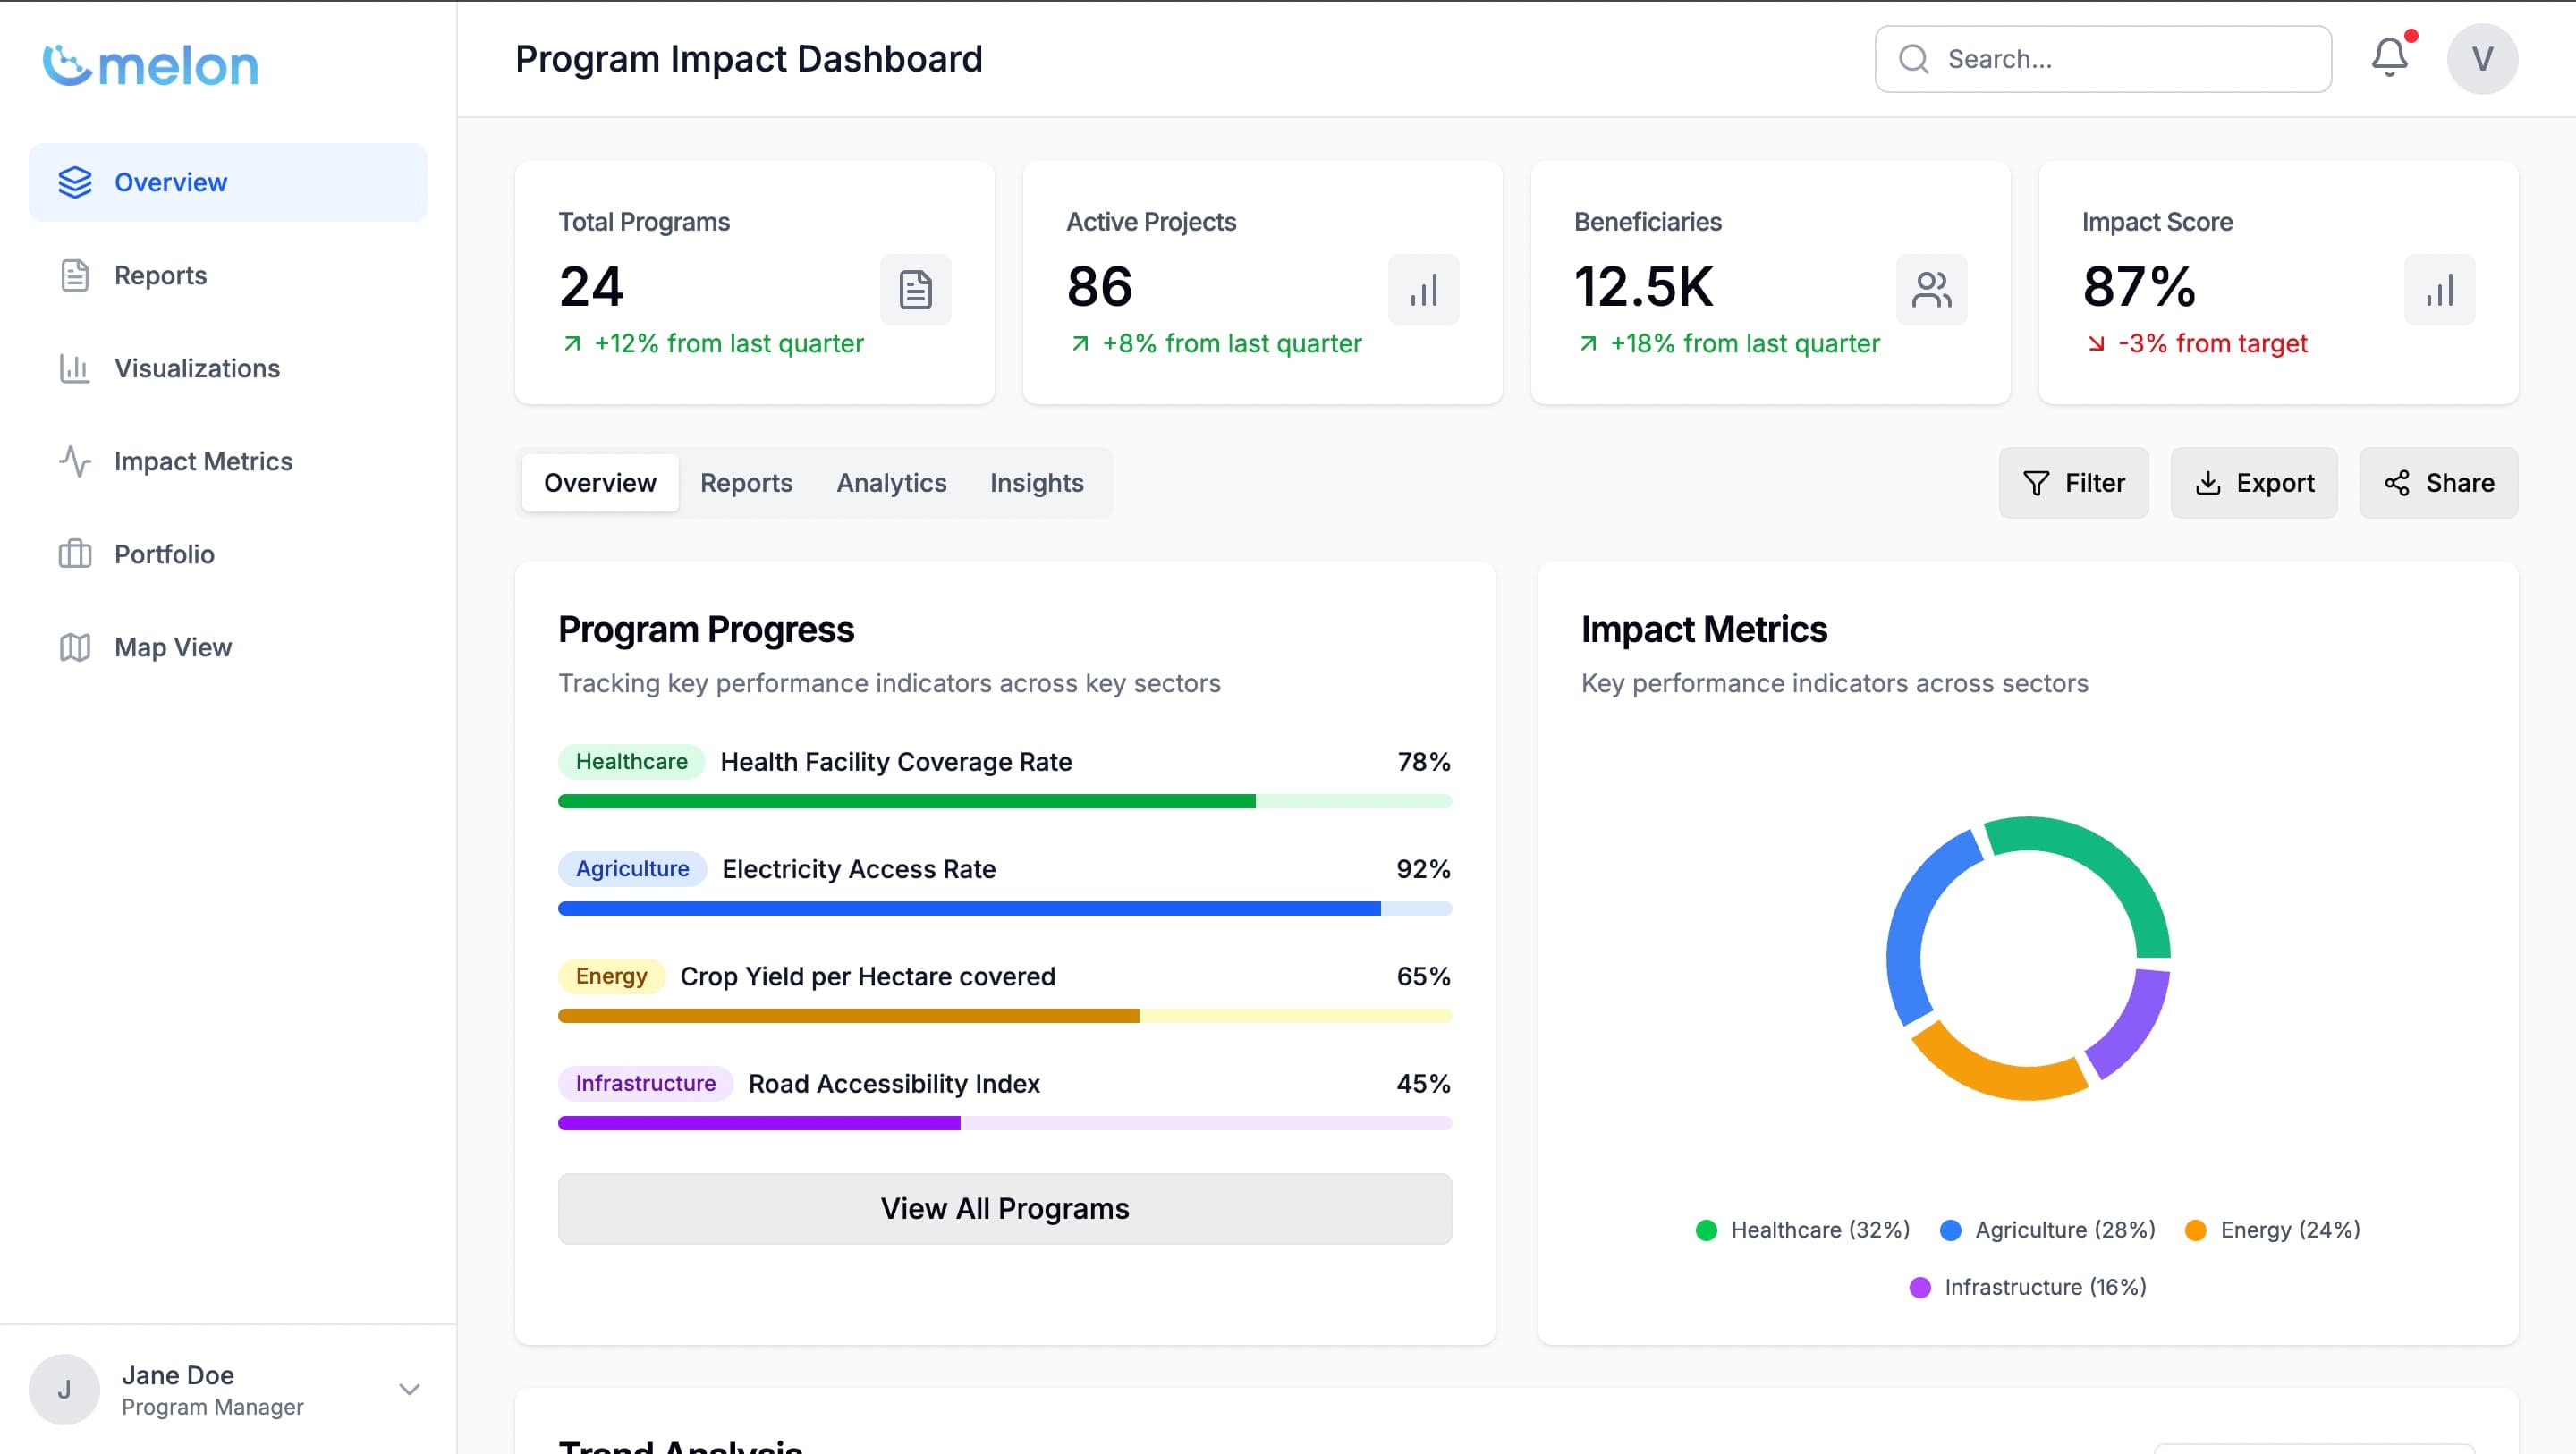Click the Filter button
The width and height of the screenshot is (2576, 1454).
point(2073,483)
